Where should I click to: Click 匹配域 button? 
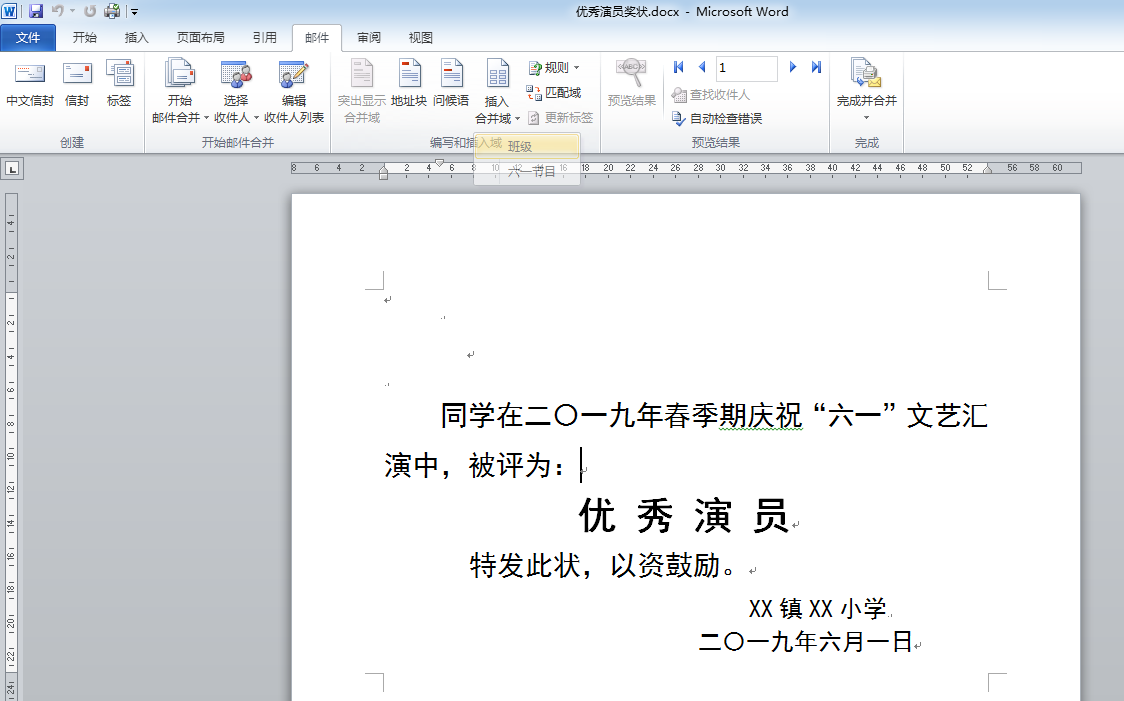point(553,92)
